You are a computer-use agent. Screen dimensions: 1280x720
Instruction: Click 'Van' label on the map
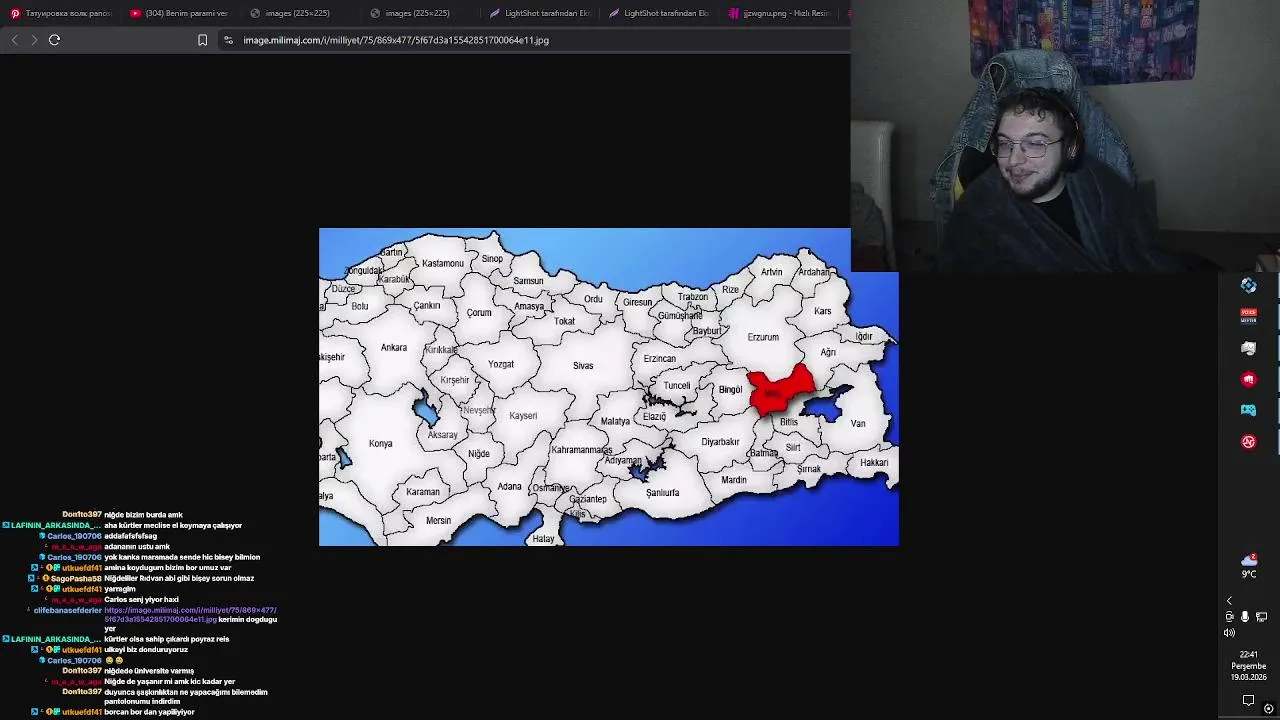coord(858,424)
